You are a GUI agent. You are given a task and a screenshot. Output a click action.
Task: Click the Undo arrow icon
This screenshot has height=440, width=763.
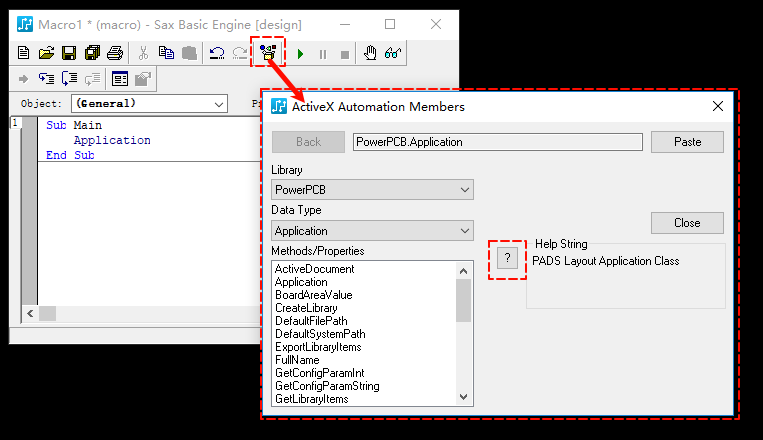pos(216,53)
